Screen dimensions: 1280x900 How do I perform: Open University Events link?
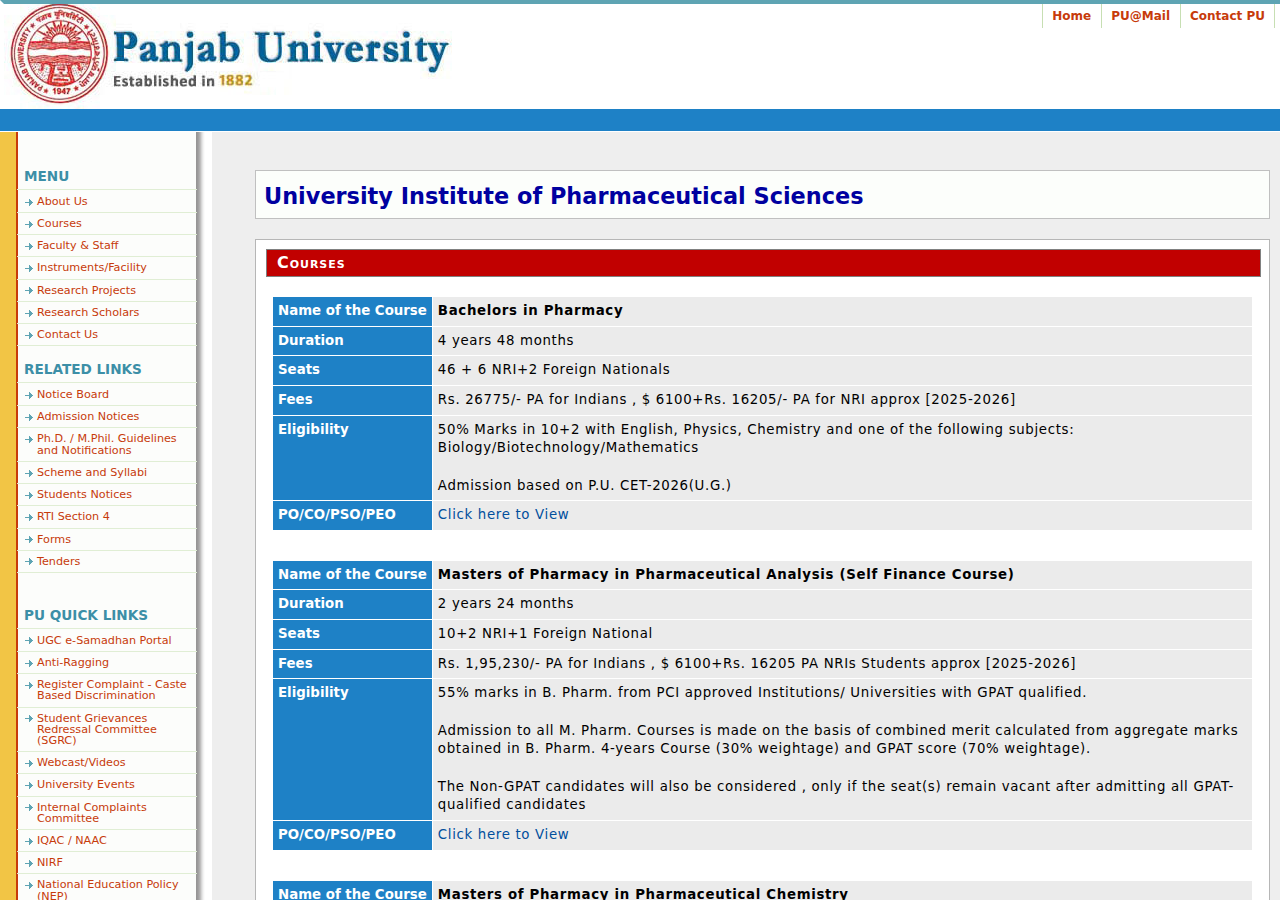click(86, 784)
